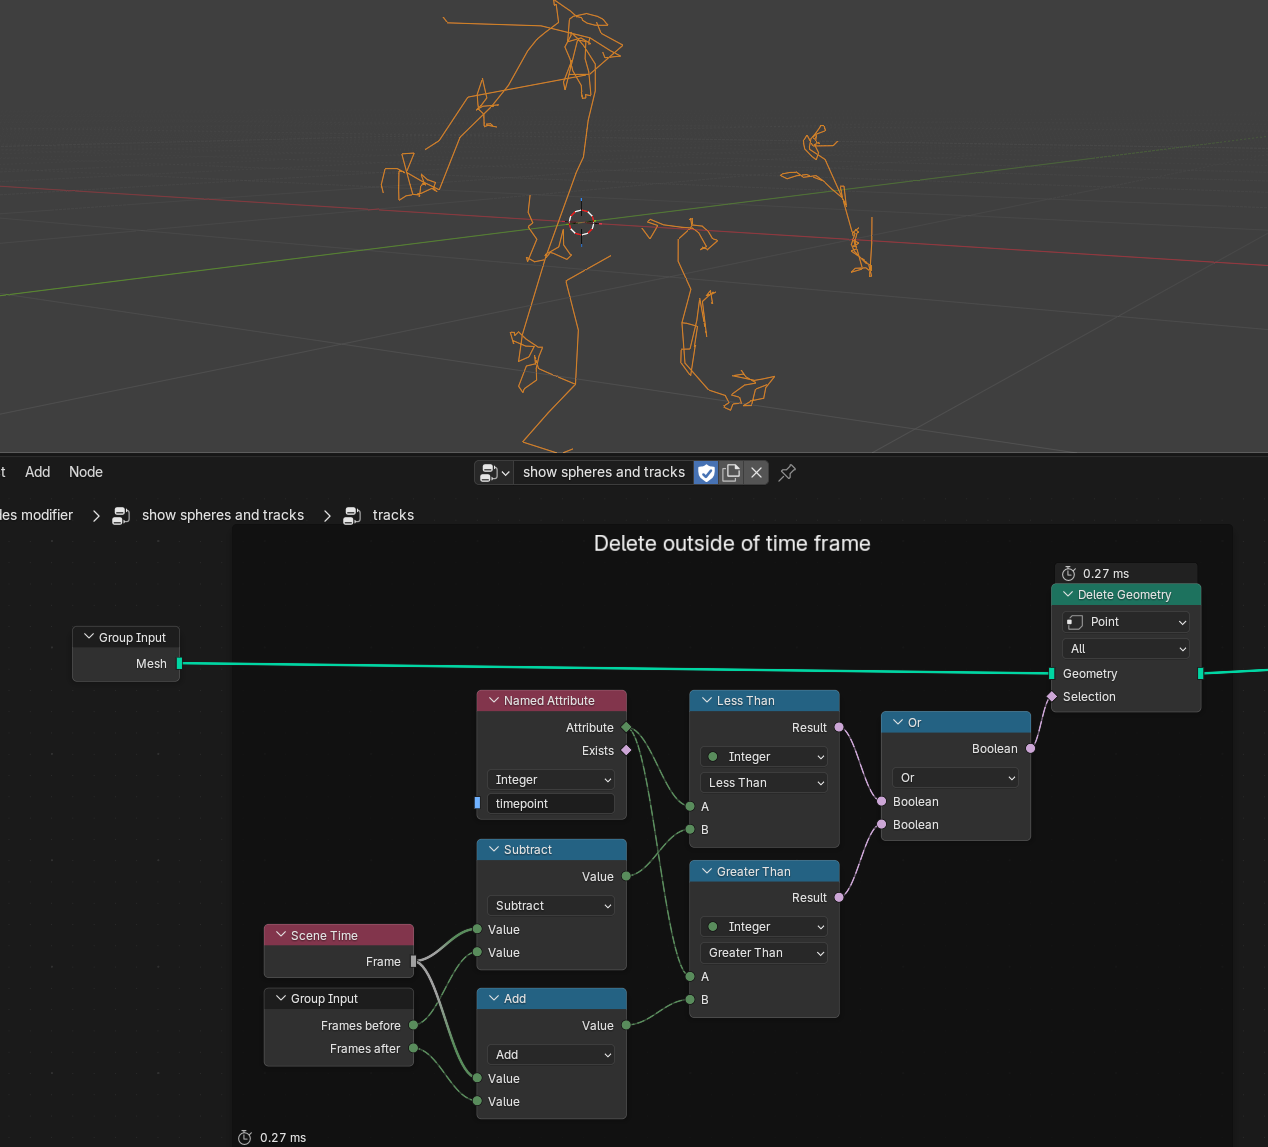
Task: Open the Subtract operation dropdown
Action: point(551,906)
